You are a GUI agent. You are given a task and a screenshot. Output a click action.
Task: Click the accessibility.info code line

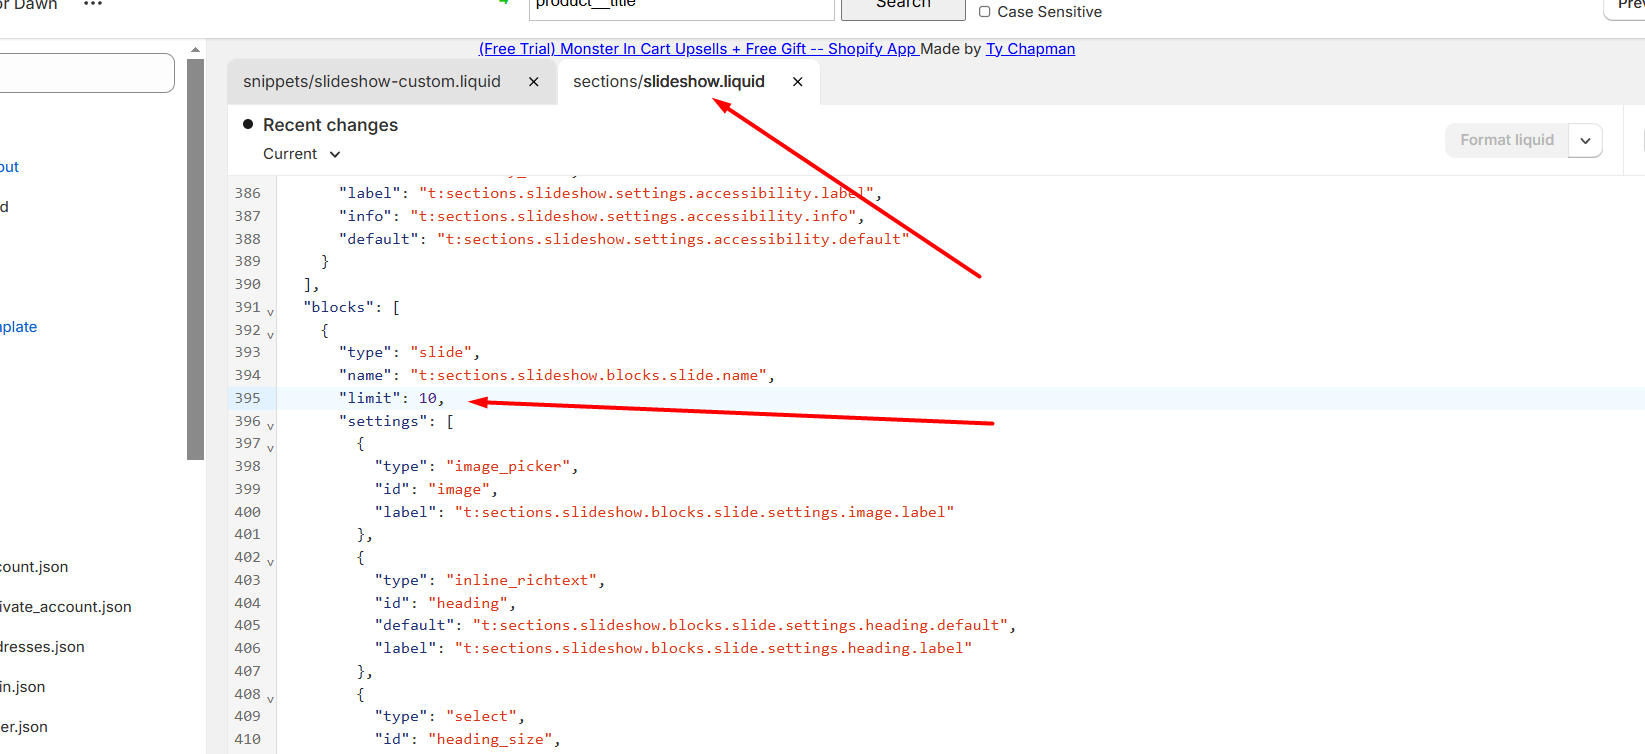pos(601,216)
